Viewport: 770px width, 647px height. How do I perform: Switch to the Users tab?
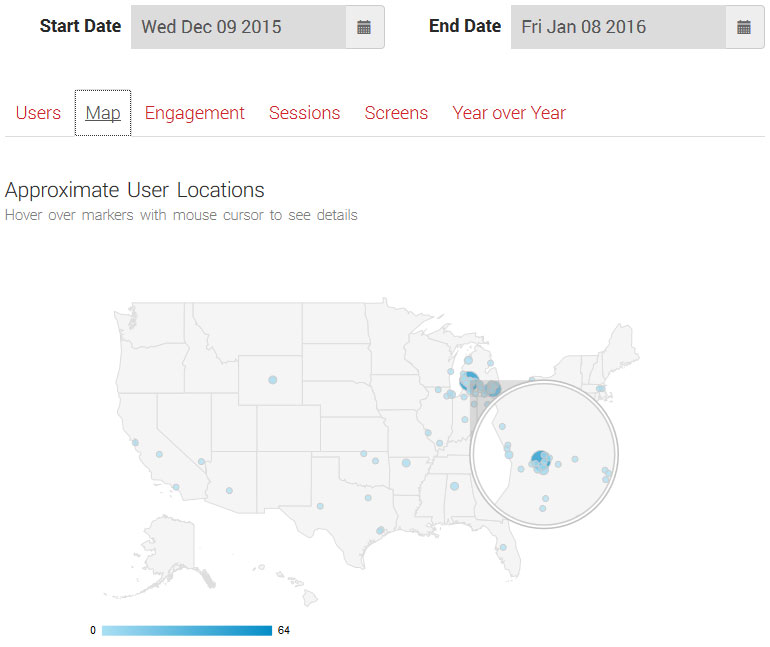pyautogui.click(x=38, y=113)
